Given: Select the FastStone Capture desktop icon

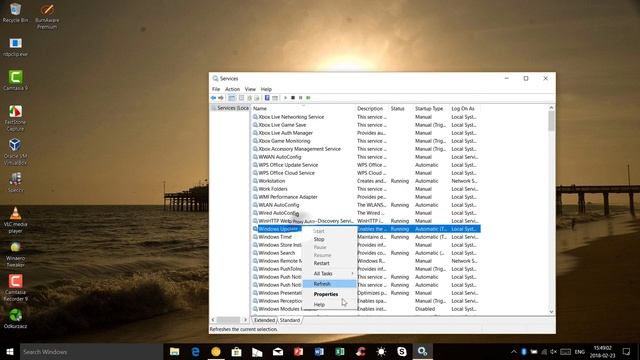Looking at the screenshot, I should coord(16,118).
